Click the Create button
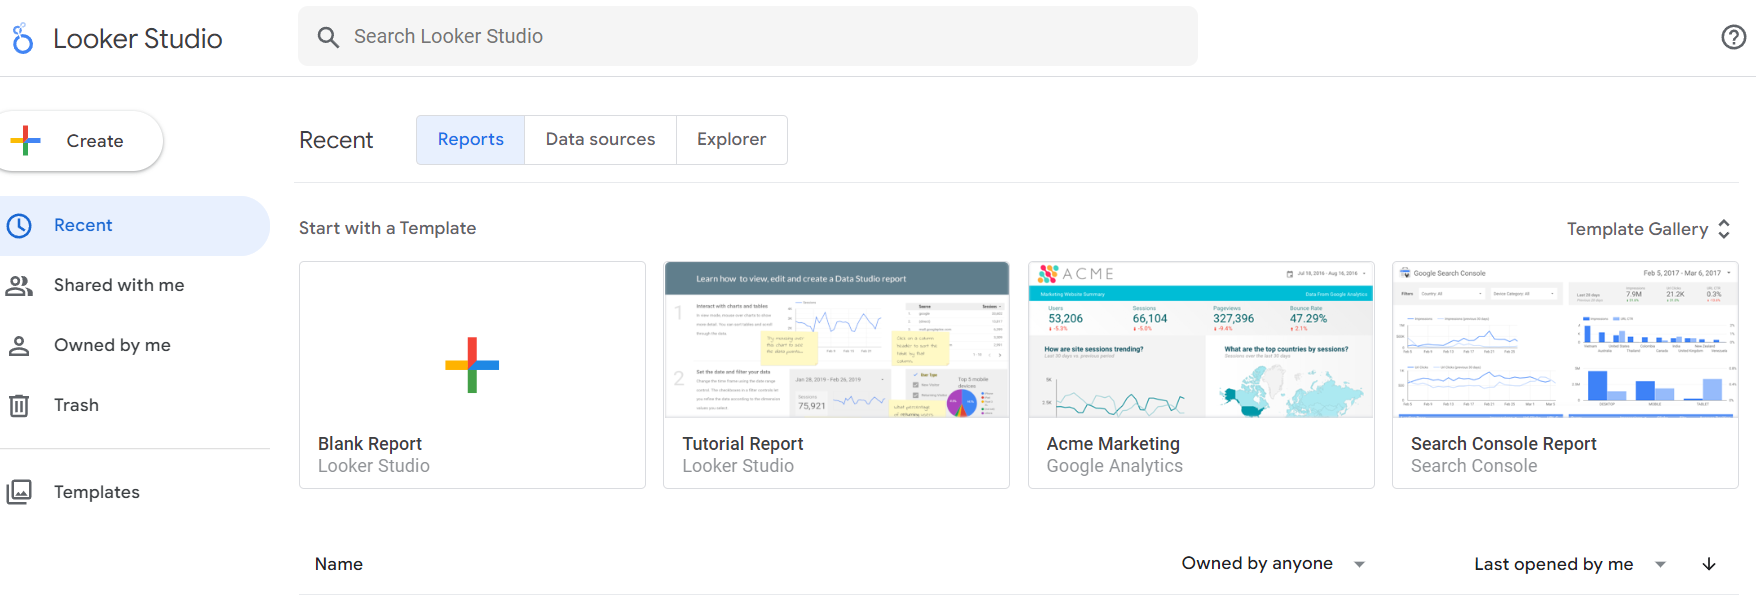The height and width of the screenshot is (601, 1756). coord(80,141)
